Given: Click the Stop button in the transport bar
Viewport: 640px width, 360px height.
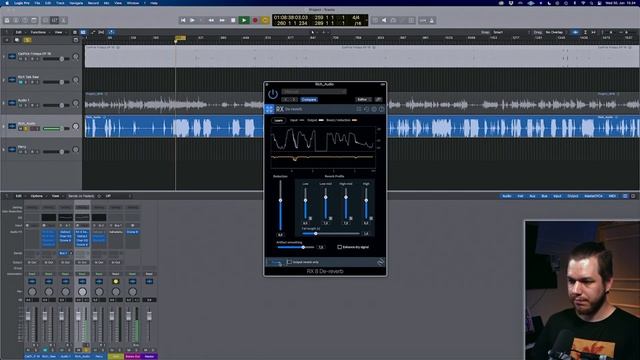Looking at the screenshot, I should 233,20.
